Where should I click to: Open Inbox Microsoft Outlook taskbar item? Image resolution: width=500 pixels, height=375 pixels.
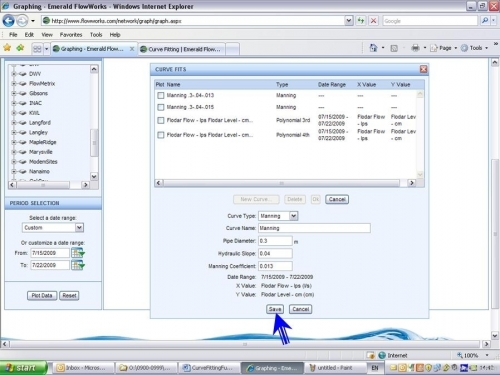pos(82,368)
